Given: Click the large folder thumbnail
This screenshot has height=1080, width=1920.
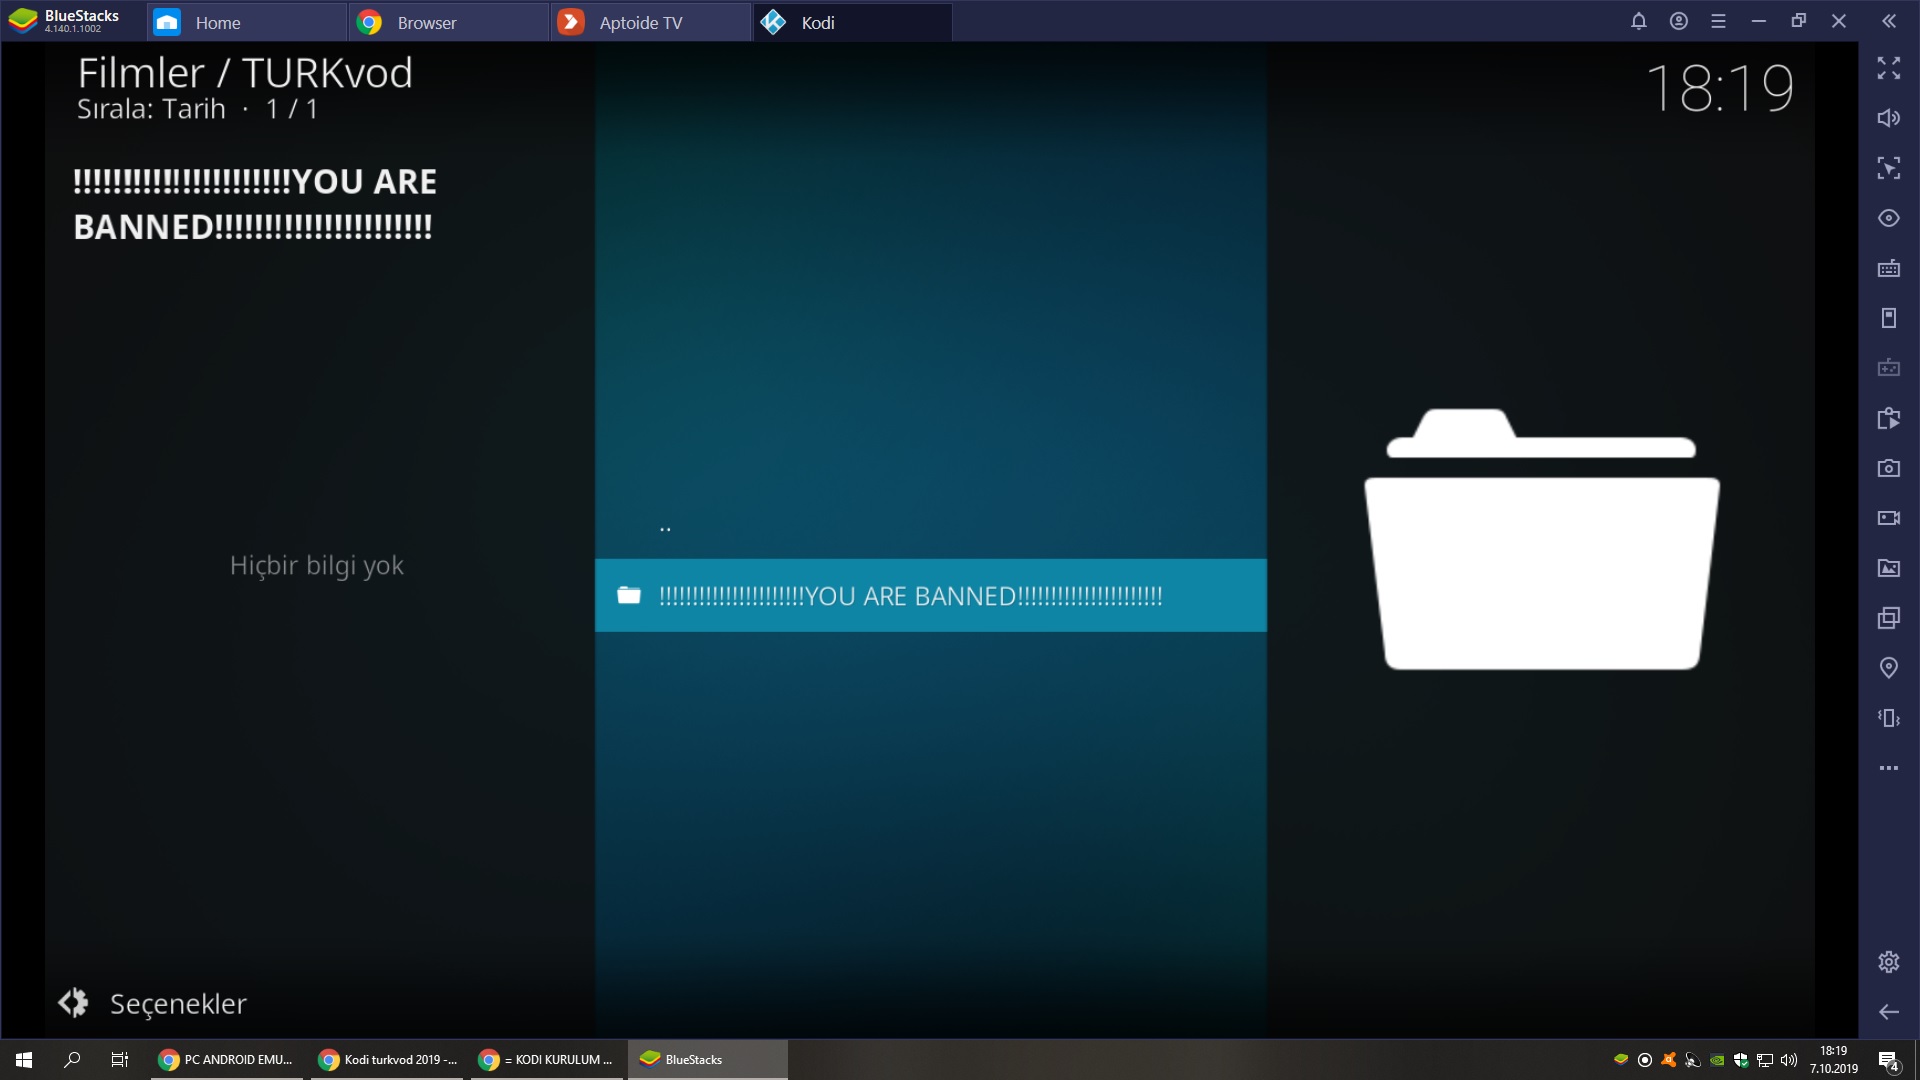Looking at the screenshot, I should (1542, 539).
